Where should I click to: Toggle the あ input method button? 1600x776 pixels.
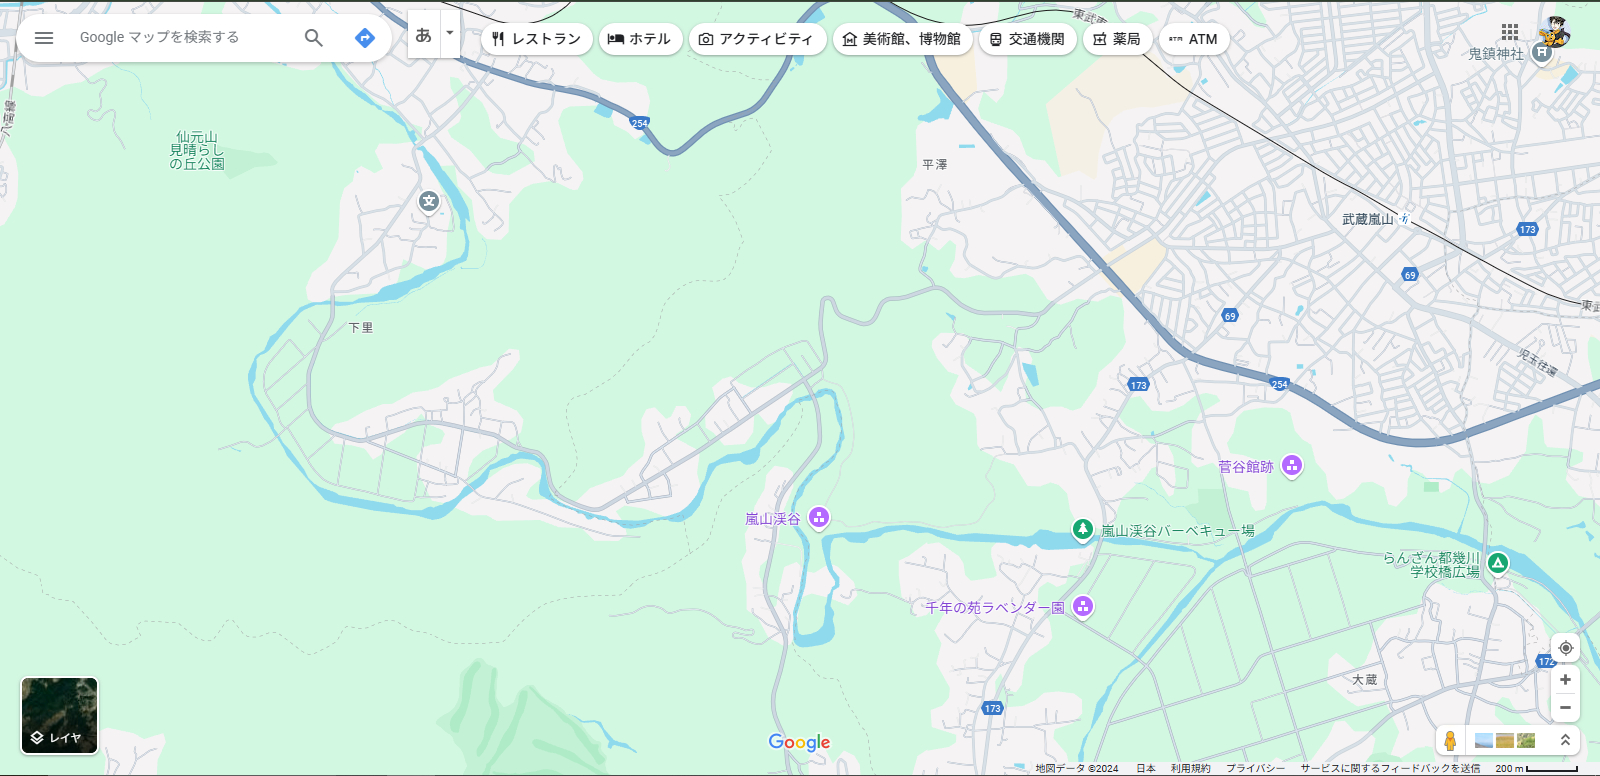coord(424,36)
